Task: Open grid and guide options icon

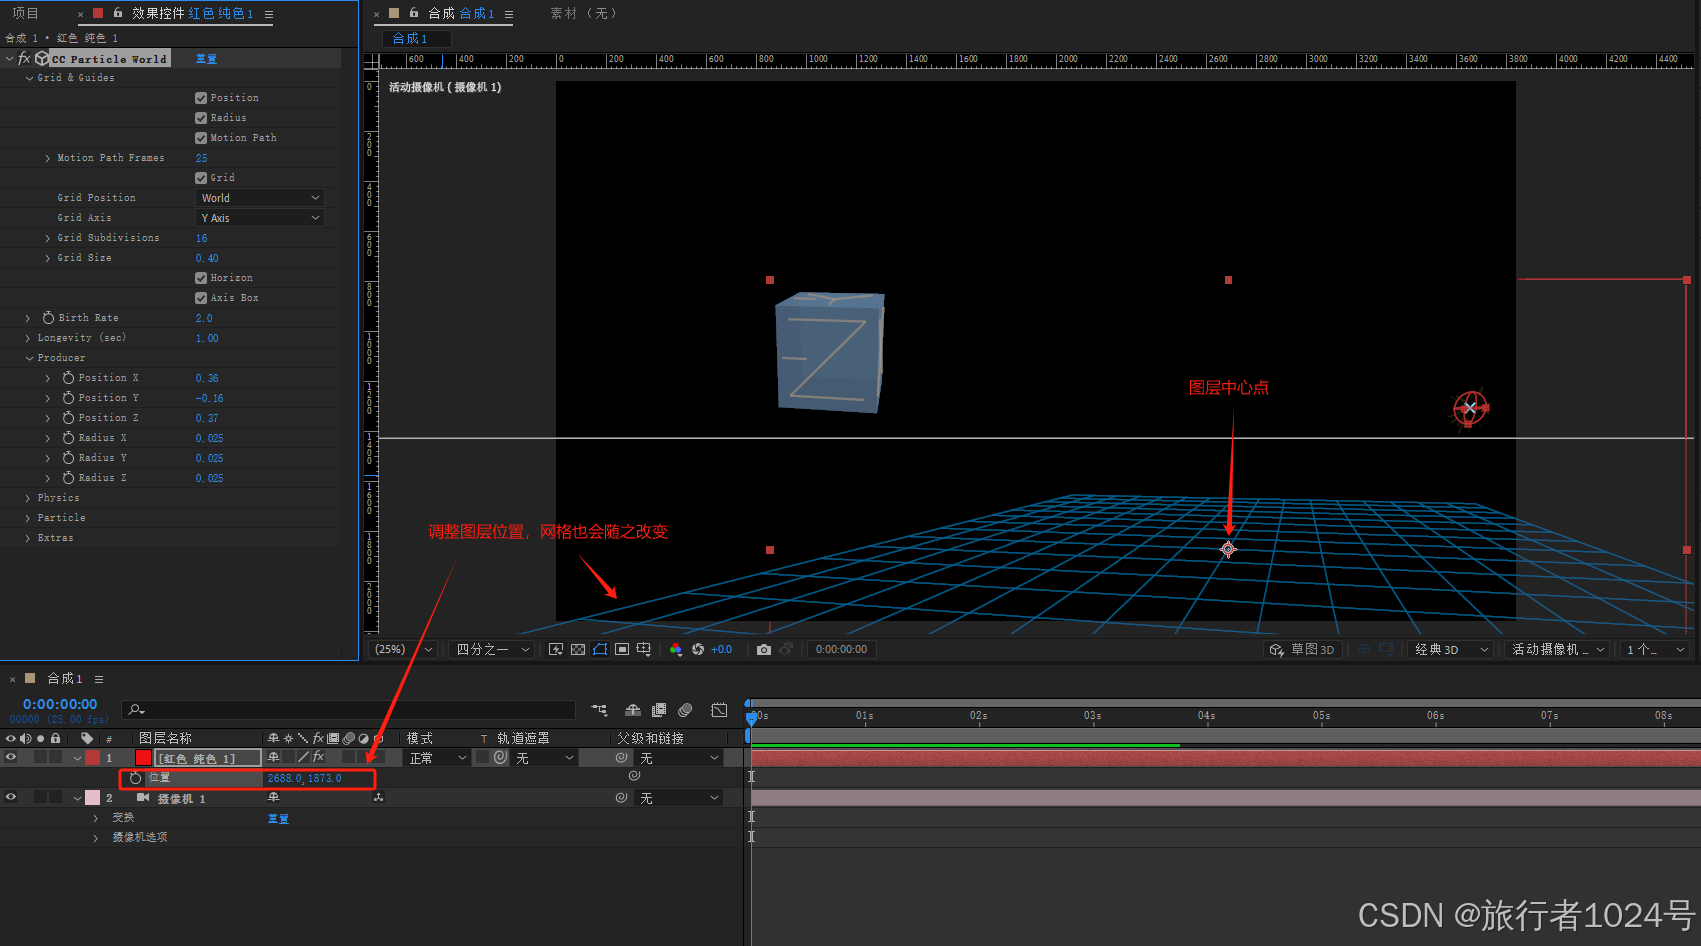Action: 644,650
